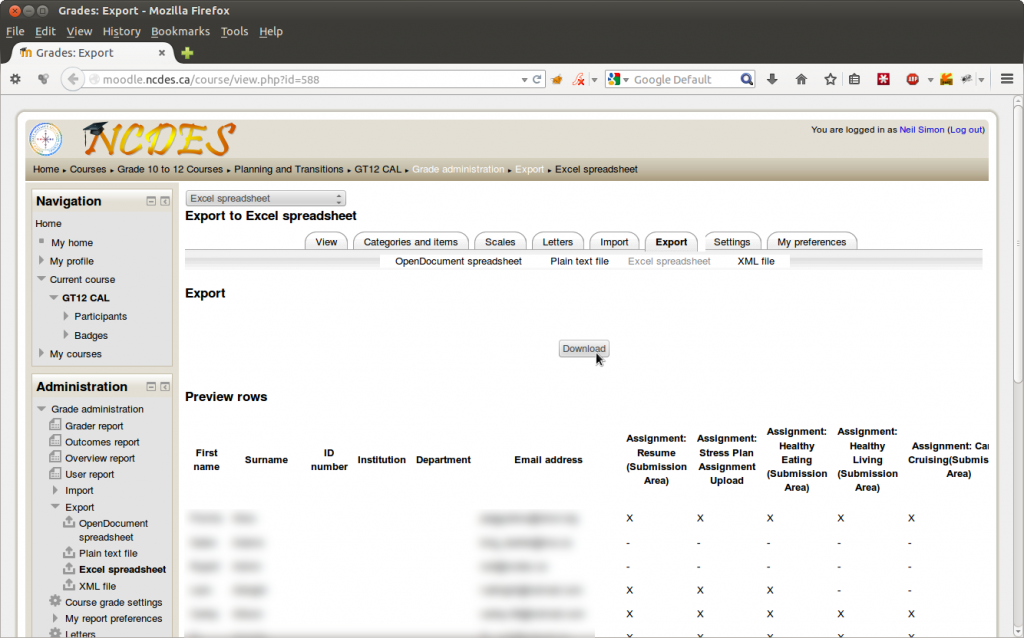Select OpenDocument spreadsheet sub-tab
The height and width of the screenshot is (638, 1024).
click(x=458, y=261)
